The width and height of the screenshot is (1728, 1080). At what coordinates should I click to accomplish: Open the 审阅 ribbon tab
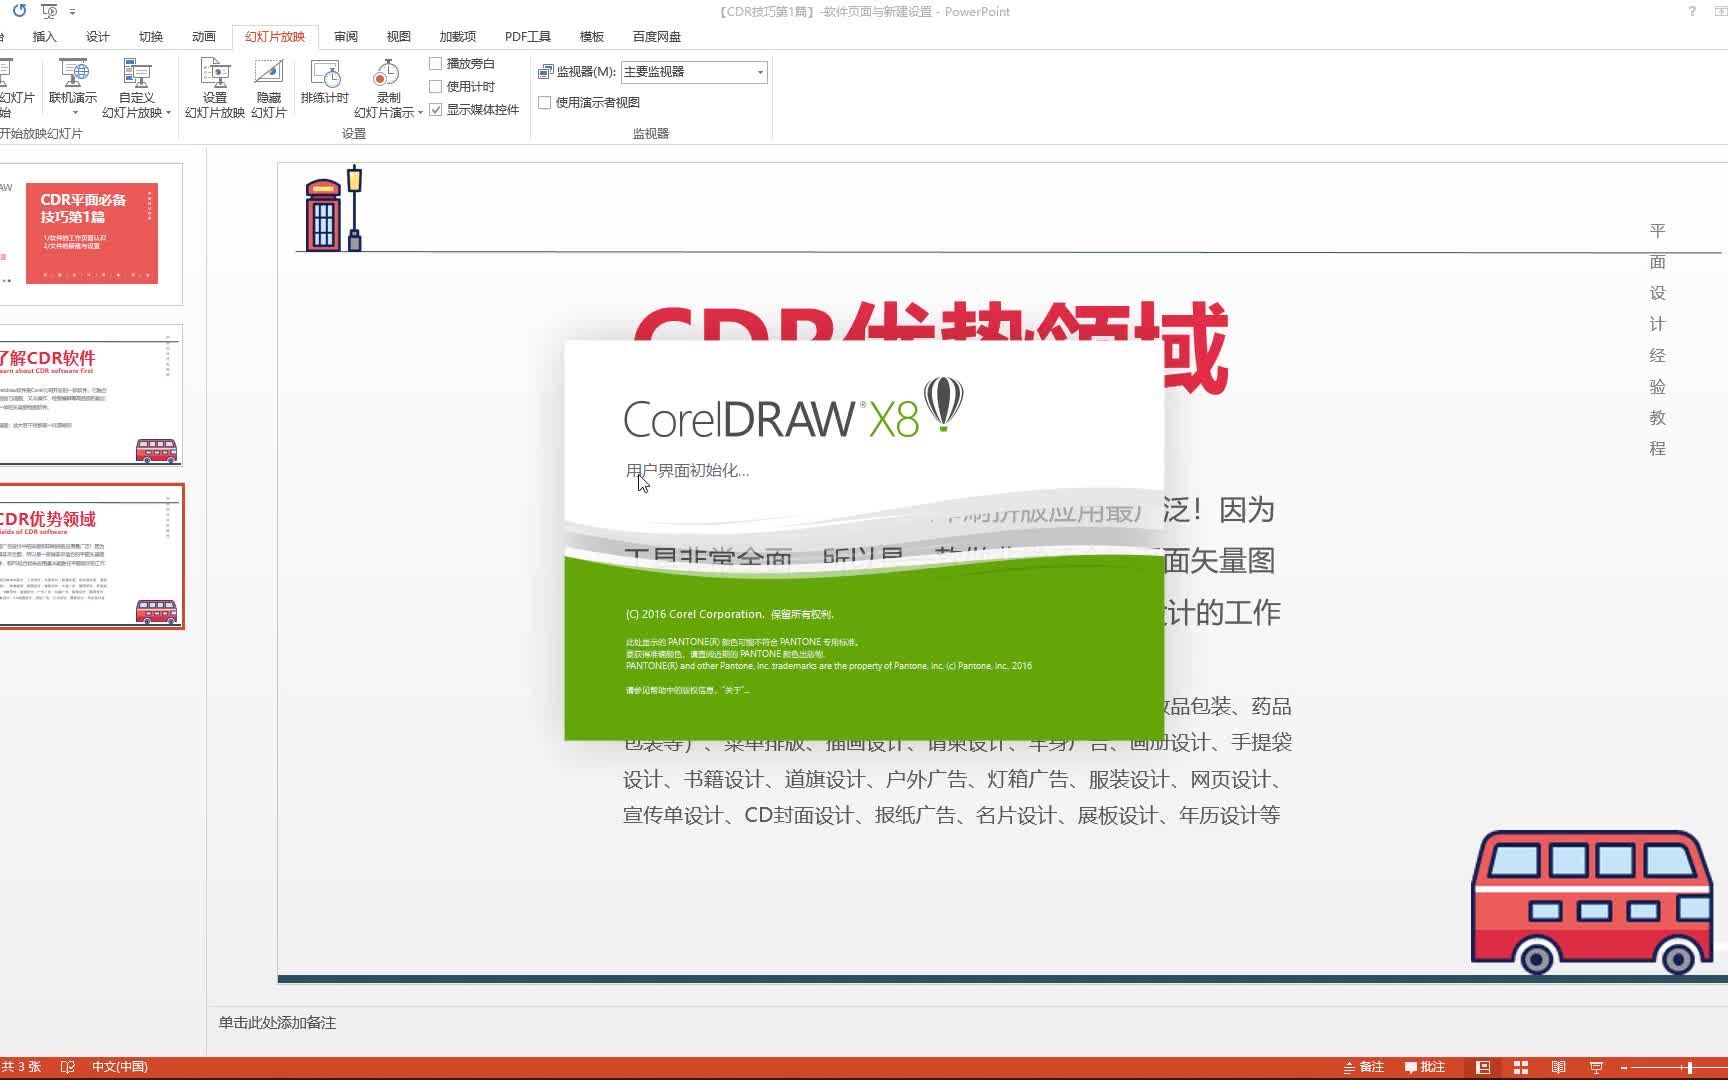[345, 36]
